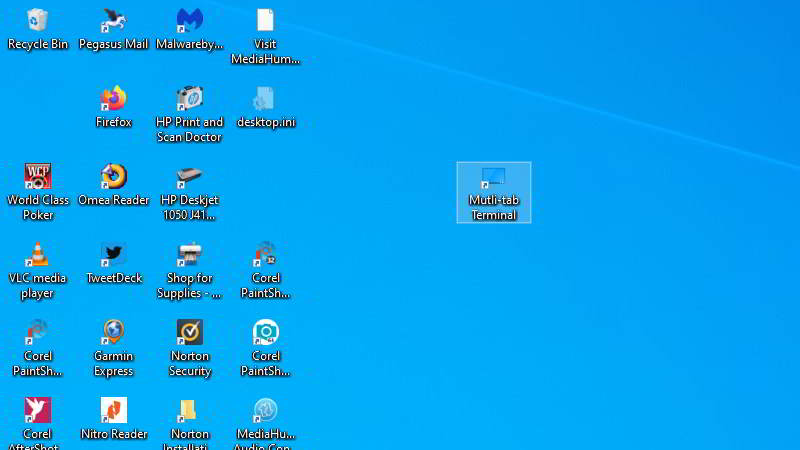800x450 pixels.
Task: Select Corel AfterShot hummingbird icon
Action: tap(37, 410)
